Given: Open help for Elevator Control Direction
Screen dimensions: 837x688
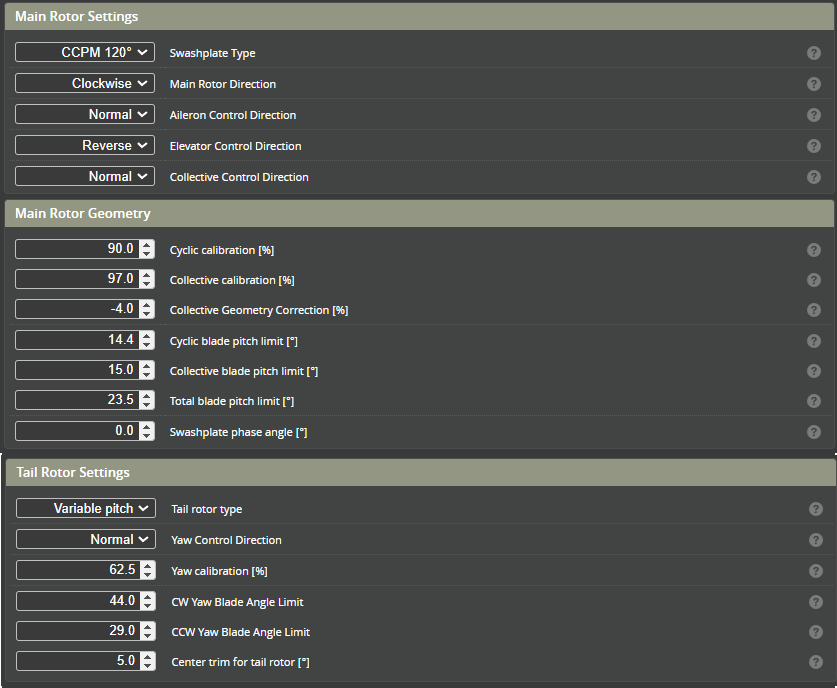Looking at the screenshot, I should 814,146.
